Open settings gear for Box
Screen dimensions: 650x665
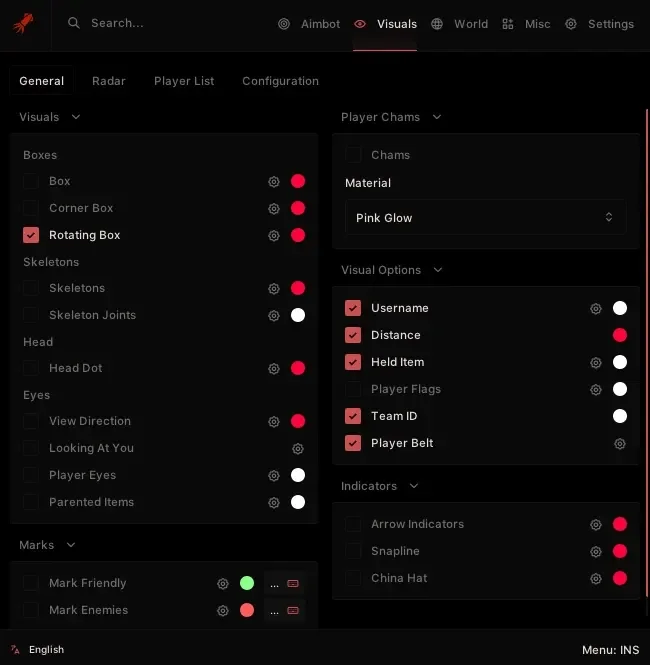(x=274, y=182)
